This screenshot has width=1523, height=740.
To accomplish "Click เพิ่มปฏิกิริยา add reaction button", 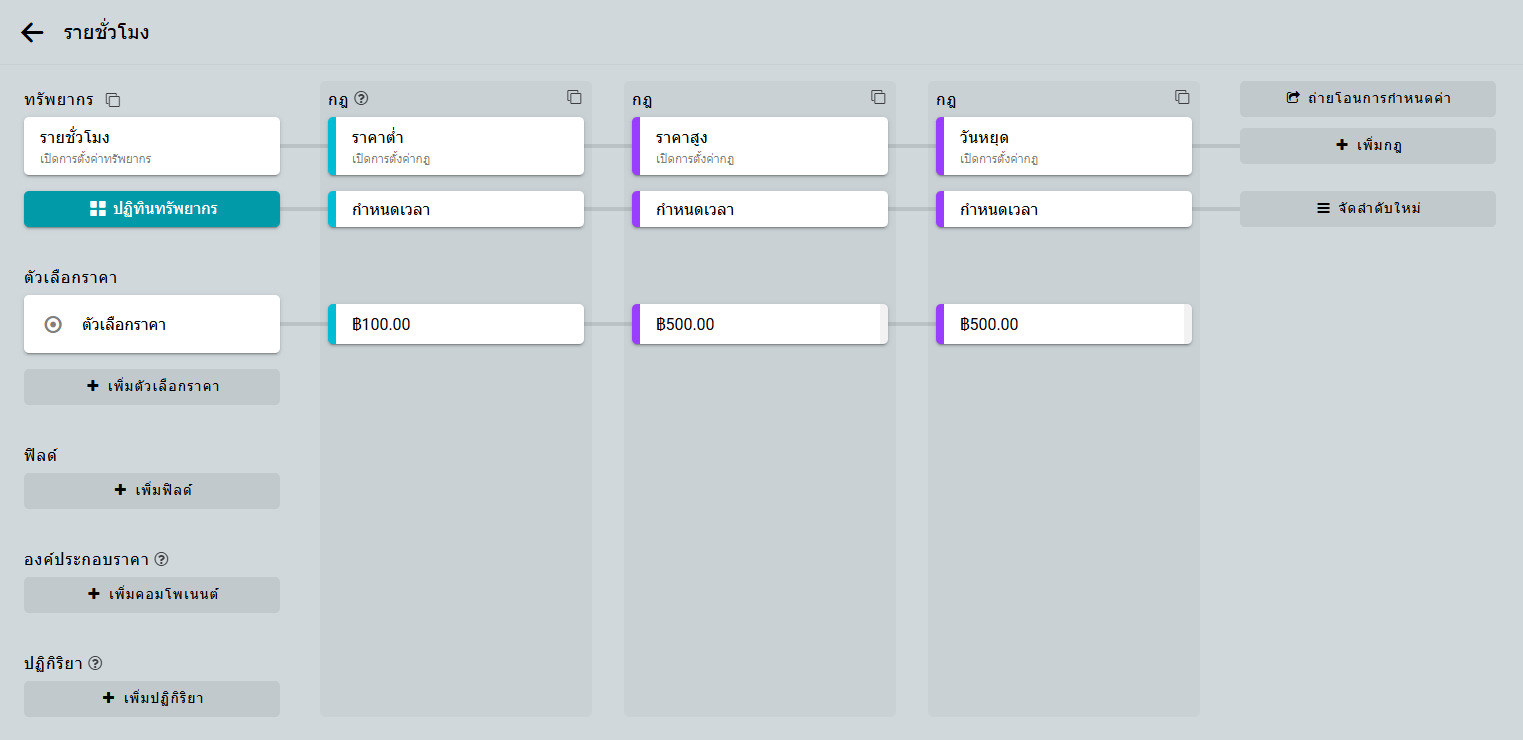I will tap(152, 699).
